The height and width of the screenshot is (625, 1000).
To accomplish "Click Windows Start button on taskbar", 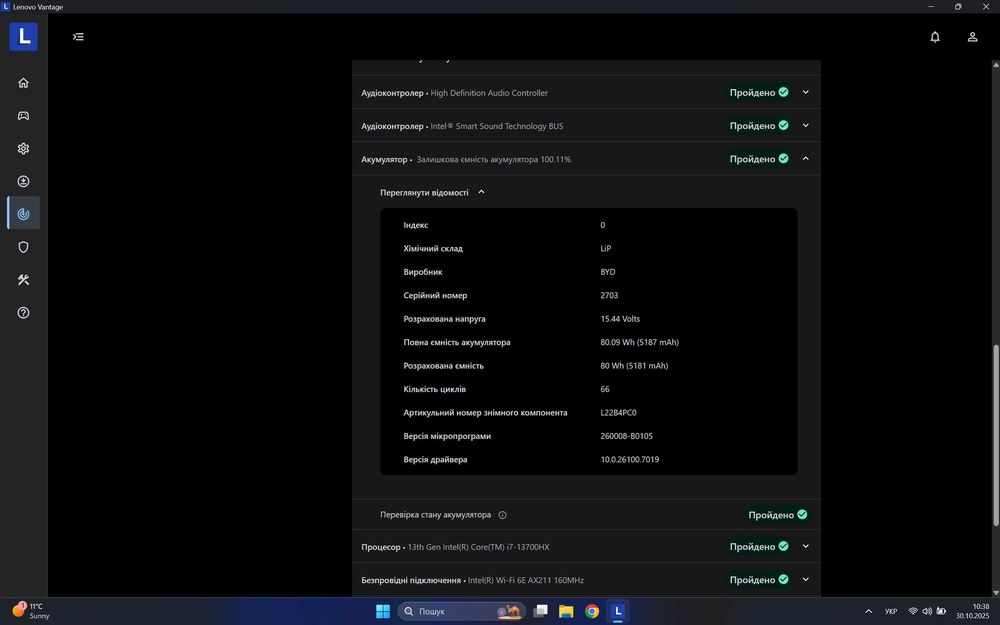I will point(383,612).
